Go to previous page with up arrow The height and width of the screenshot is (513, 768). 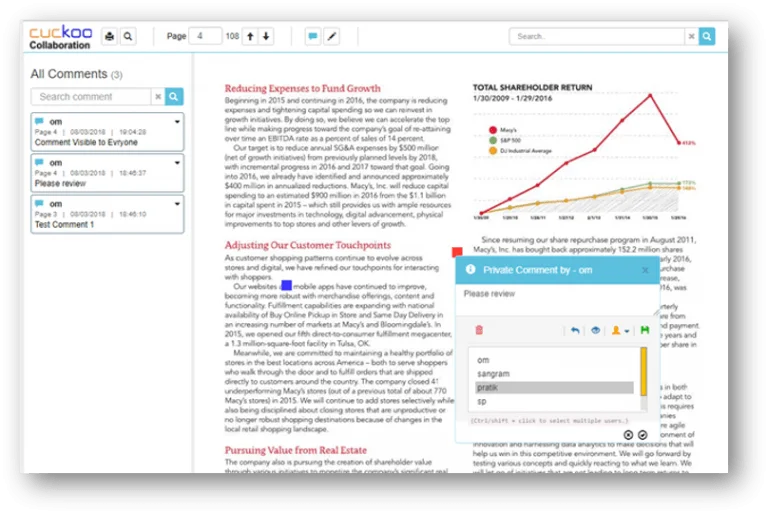pos(250,36)
